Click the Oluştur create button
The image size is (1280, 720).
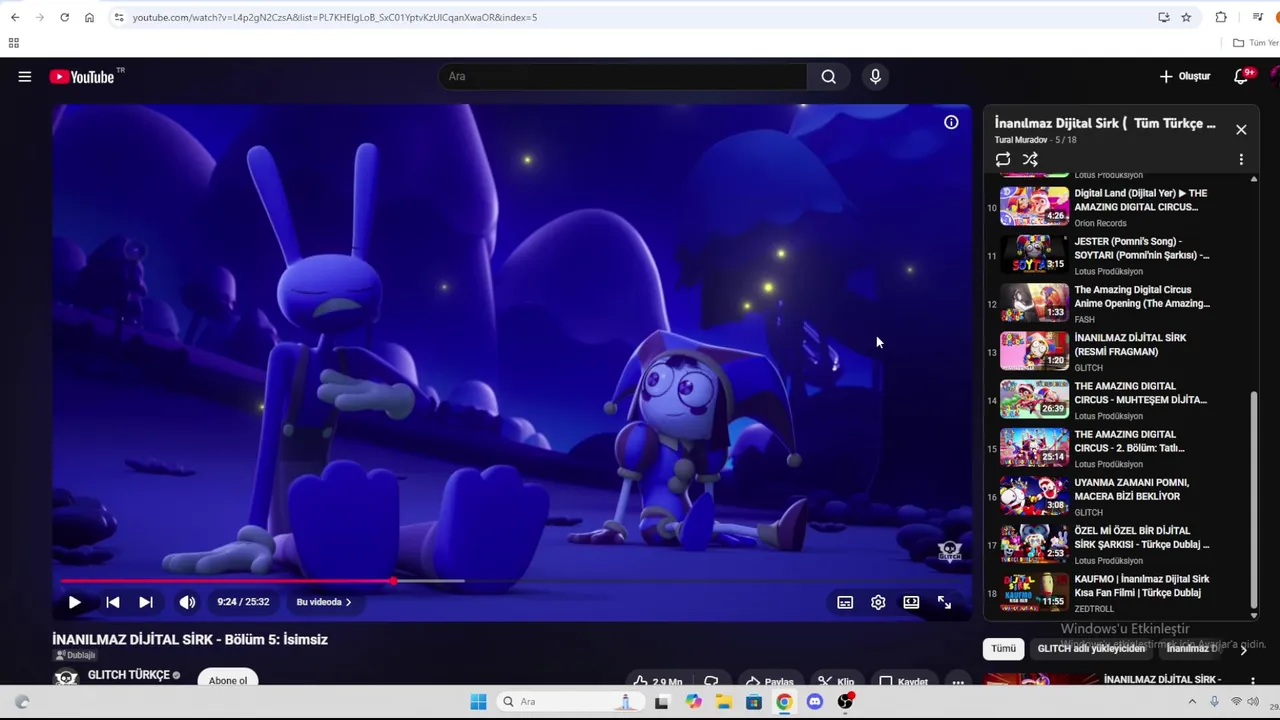(x=1185, y=77)
